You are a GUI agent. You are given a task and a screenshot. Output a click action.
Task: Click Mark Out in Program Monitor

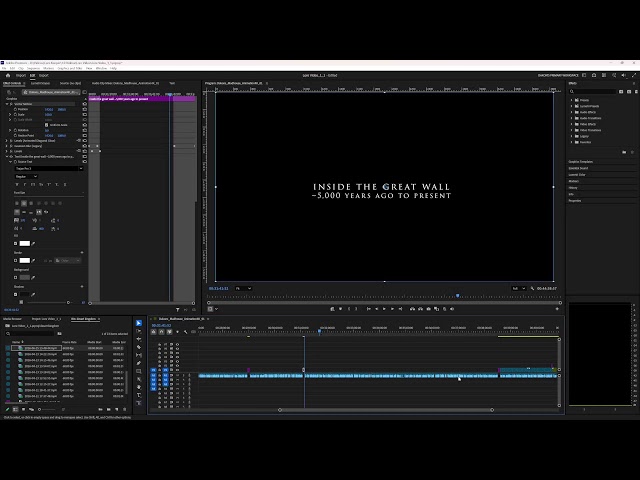click(x=356, y=309)
